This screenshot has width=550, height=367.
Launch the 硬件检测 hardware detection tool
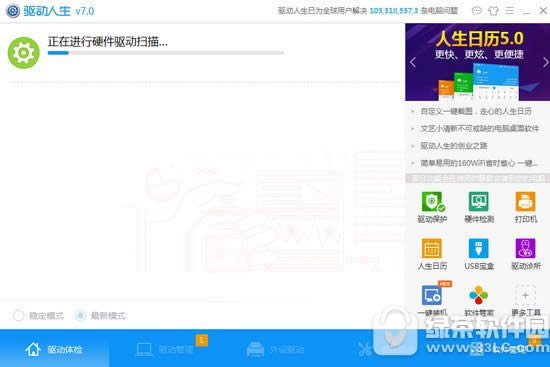pyautogui.click(x=479, y=207)
